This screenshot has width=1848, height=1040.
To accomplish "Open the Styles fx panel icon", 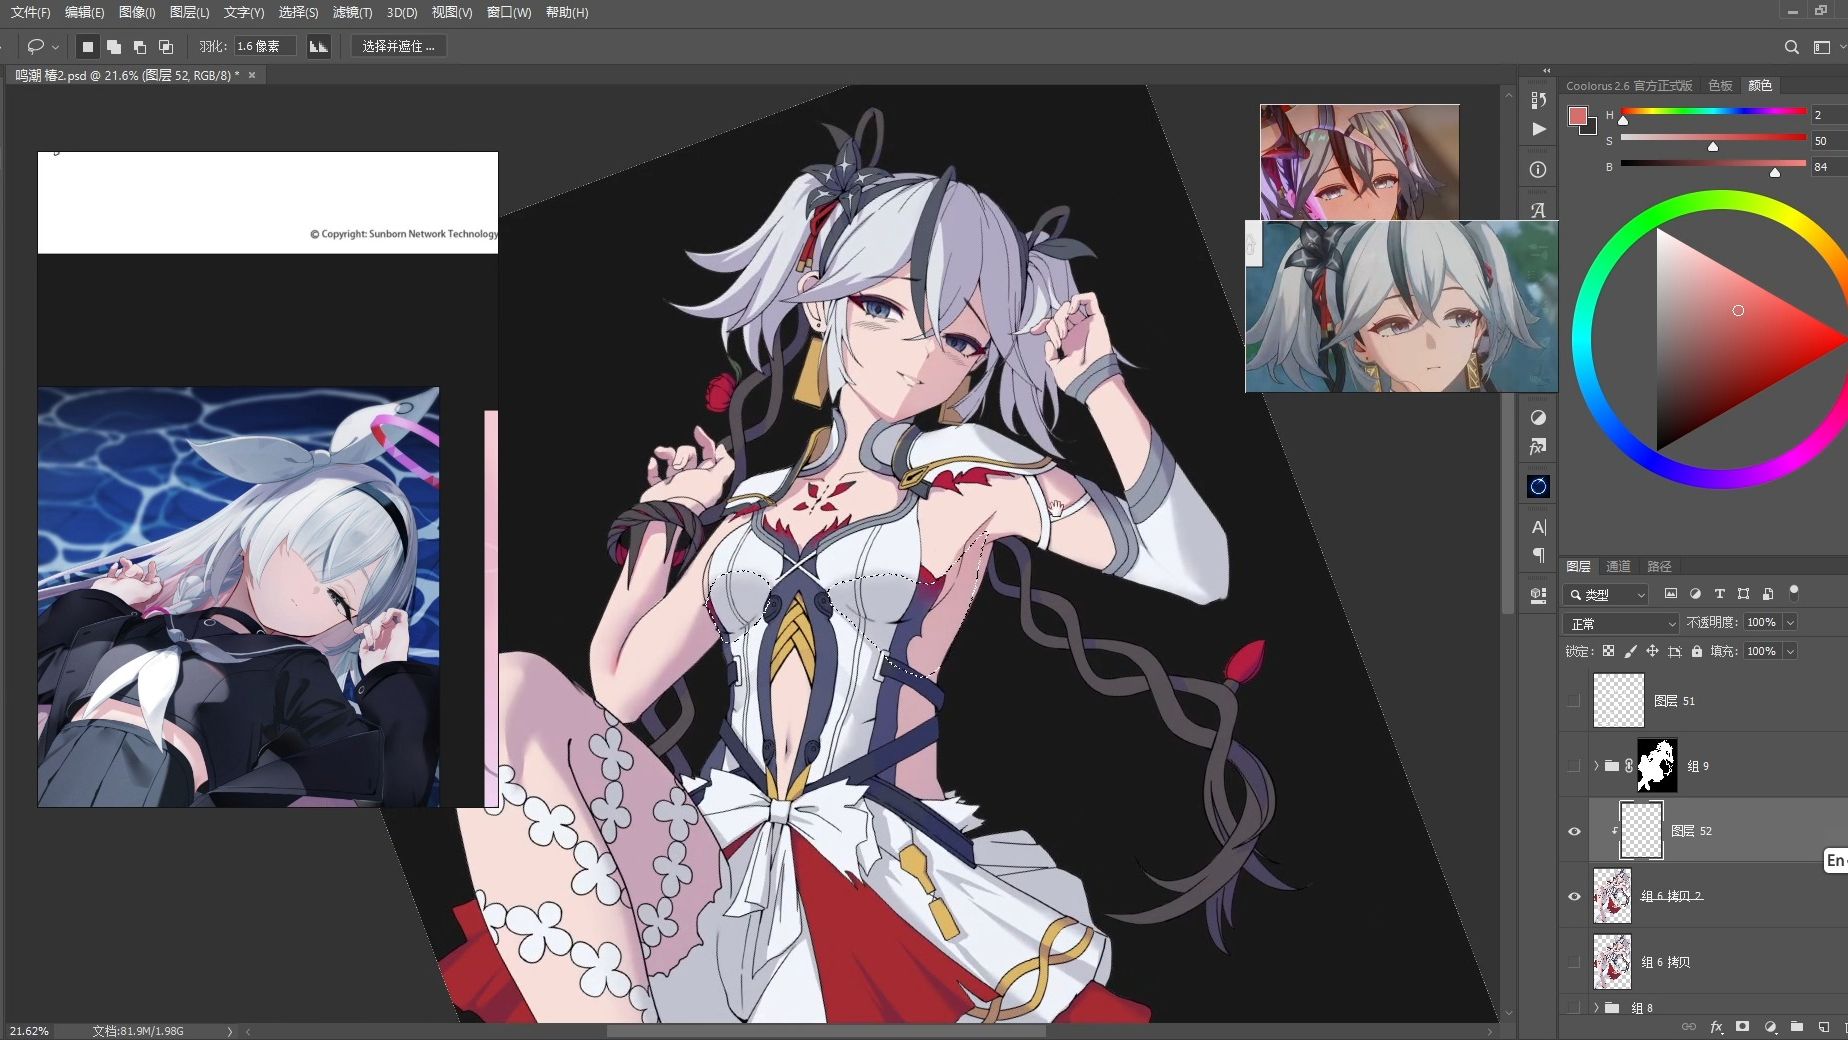I will pyautogui.click(x=1538, y=446).
